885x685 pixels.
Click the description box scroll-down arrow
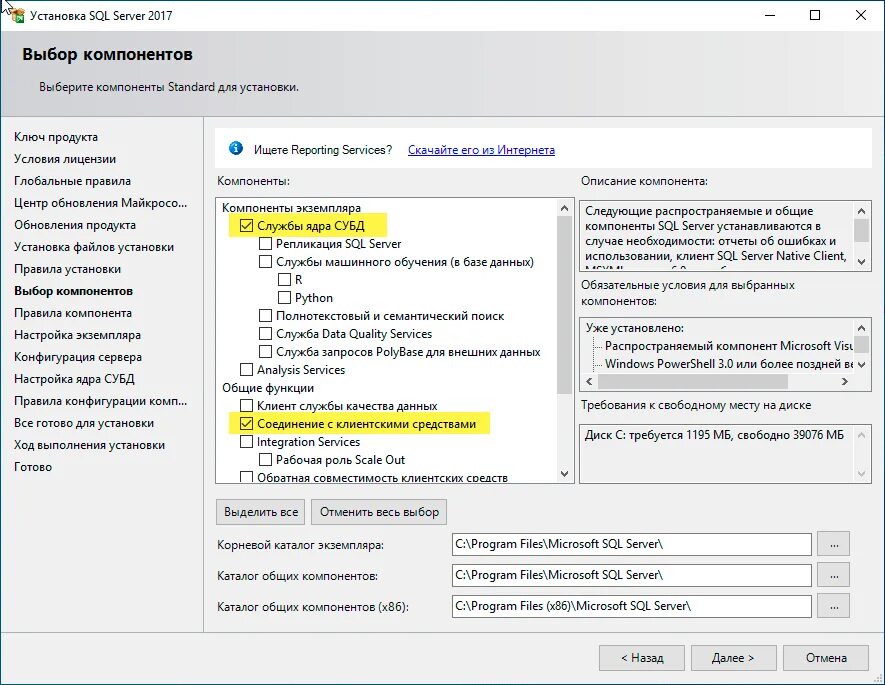[861, 261]
